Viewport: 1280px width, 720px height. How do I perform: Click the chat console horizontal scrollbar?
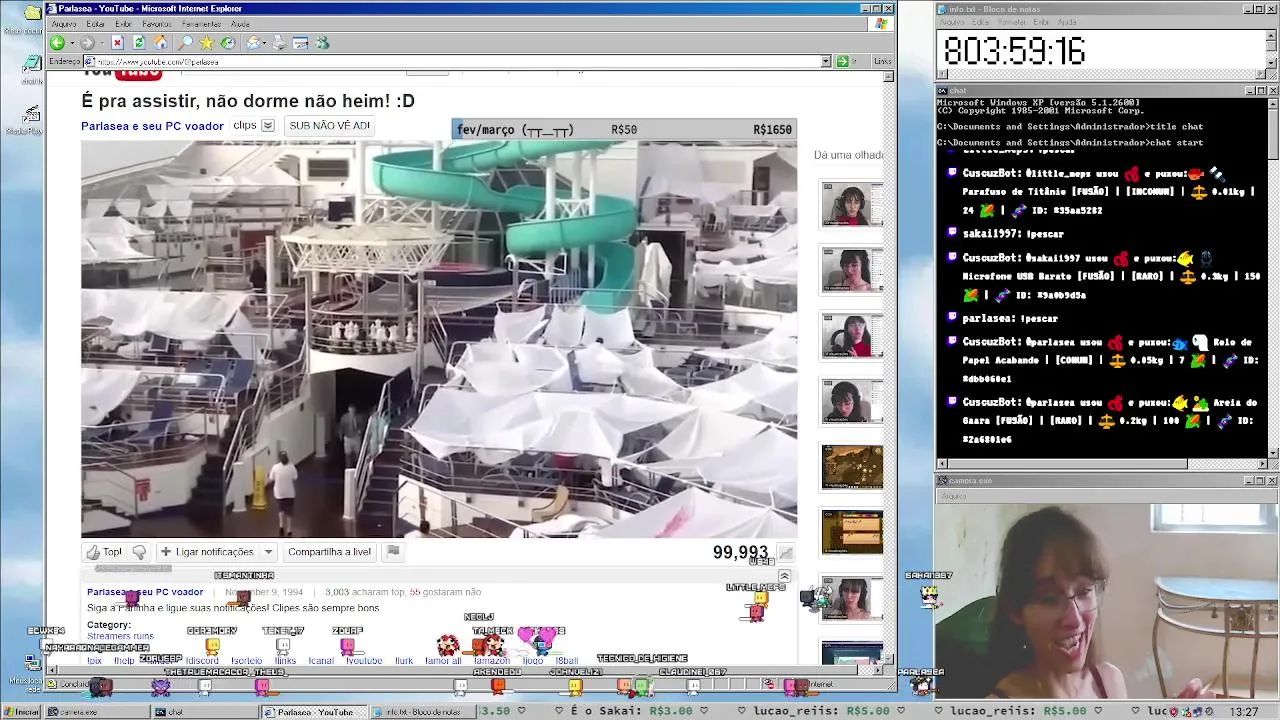click(1102, 464)
